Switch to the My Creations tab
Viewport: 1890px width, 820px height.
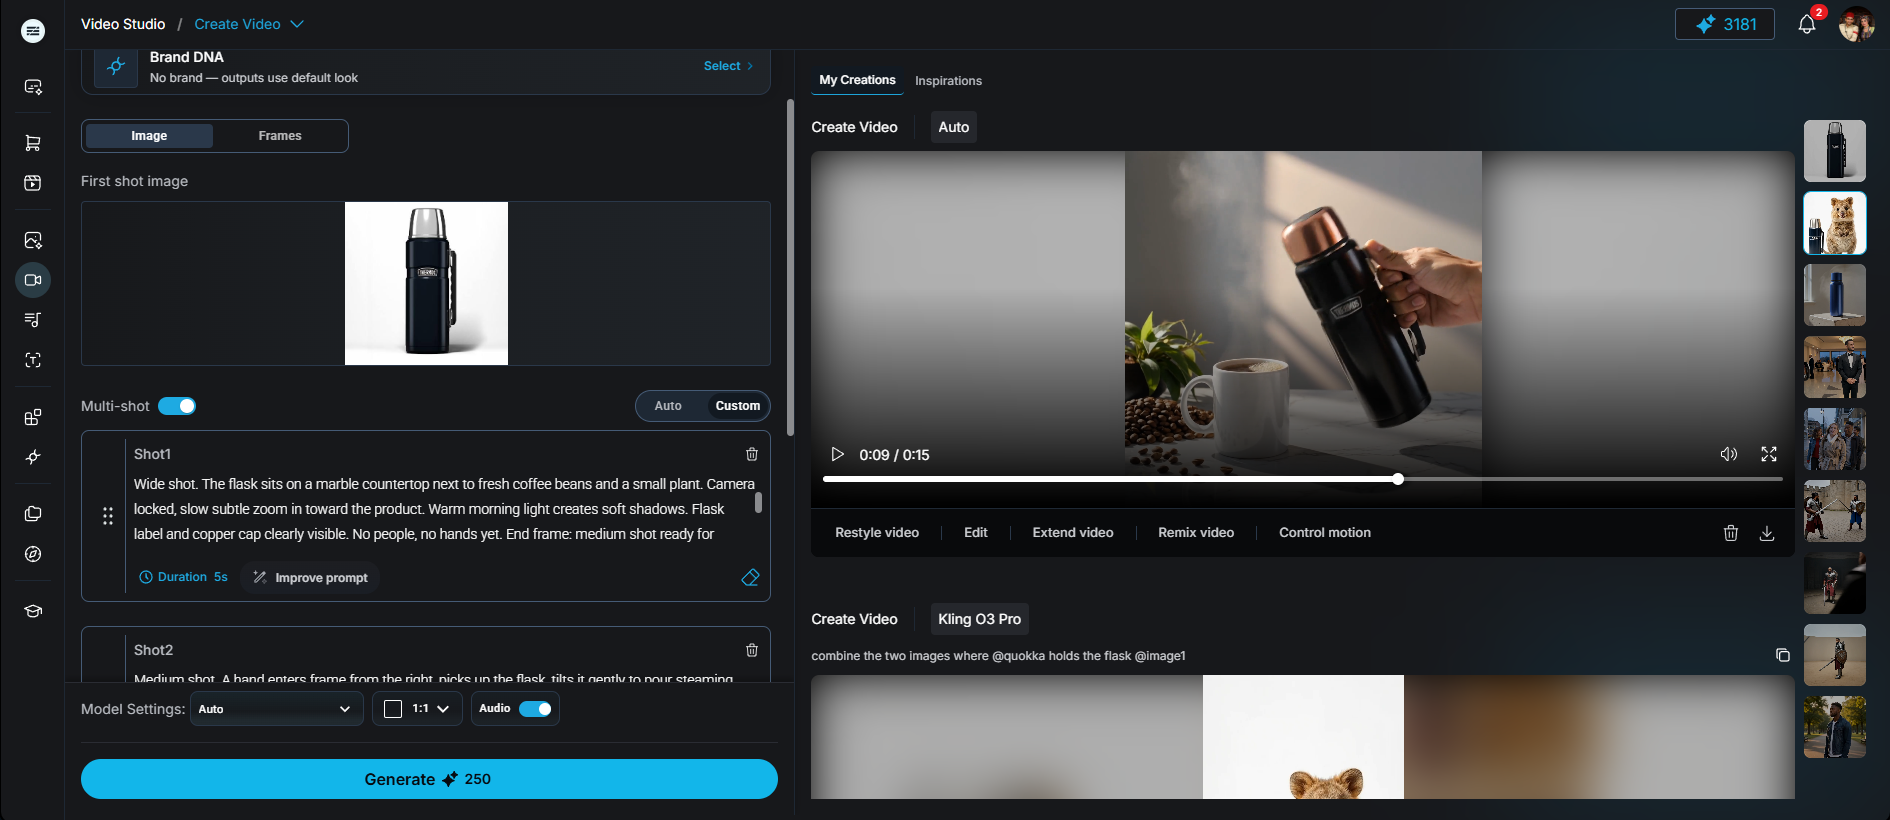click(857, 80)
